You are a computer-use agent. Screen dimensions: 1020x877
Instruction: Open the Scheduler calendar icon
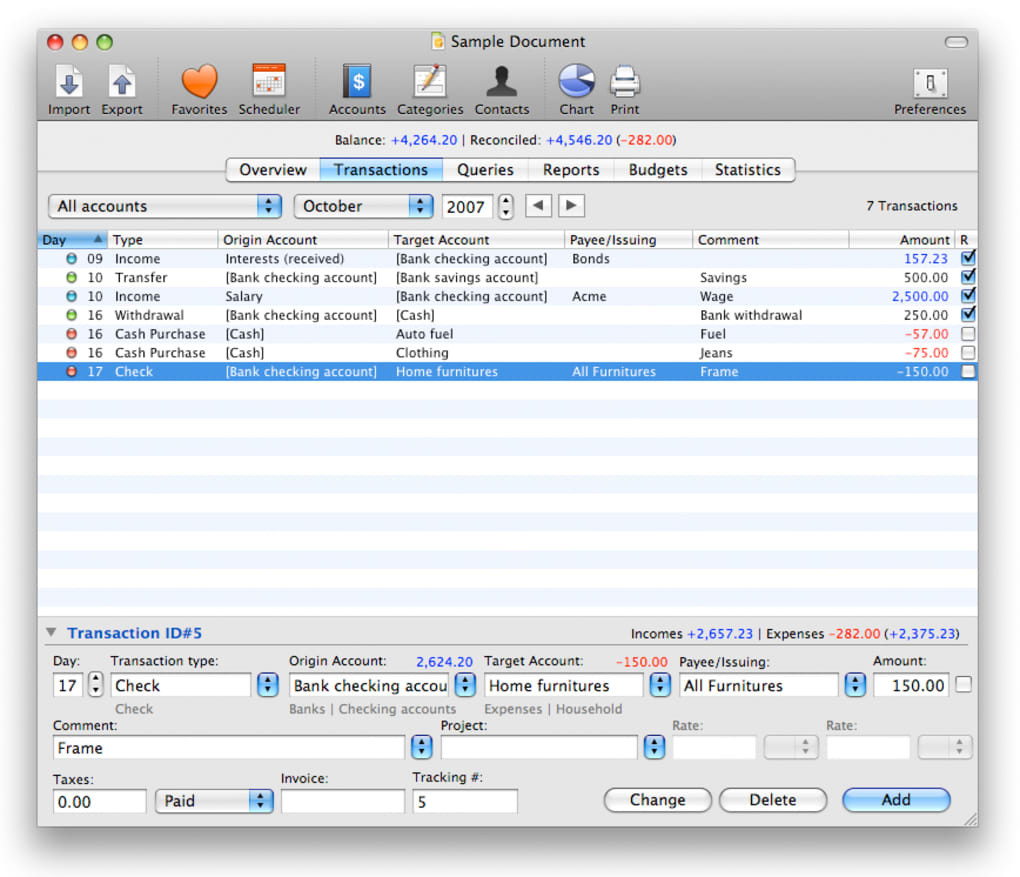coord(269,82)
